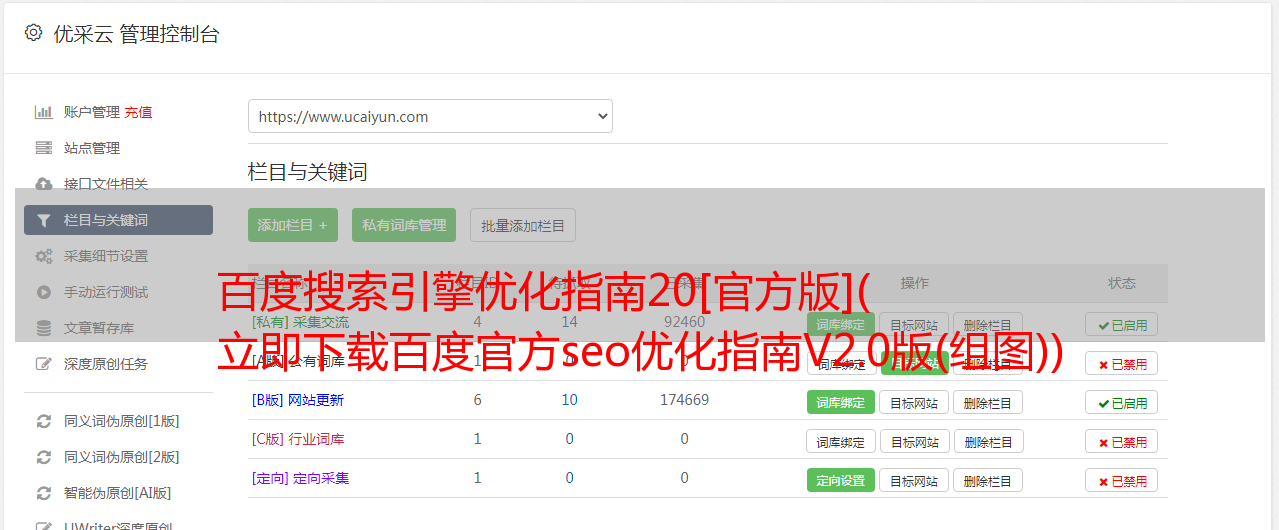Click the cloud upload icon beside 接口文件相关
The height and width of the screenshot is (530, 1279).
tap(44, 184)
